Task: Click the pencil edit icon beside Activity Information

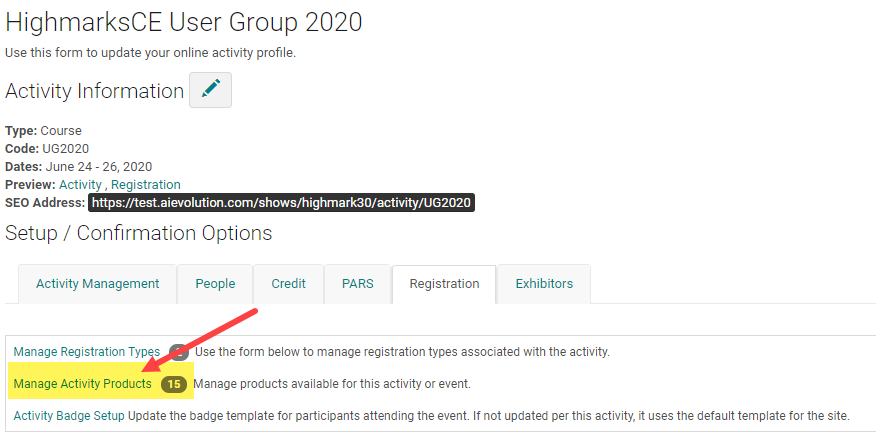Action: coord(210,90)
